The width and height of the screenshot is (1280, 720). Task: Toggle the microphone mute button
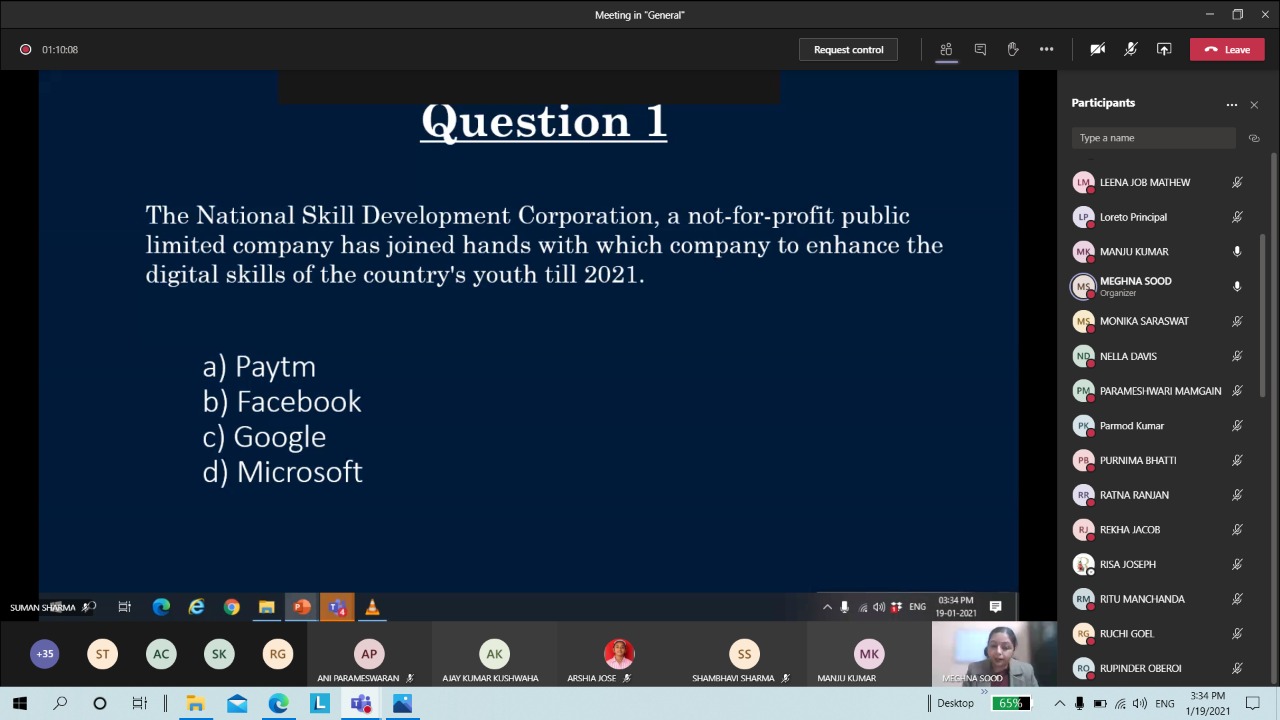1131,49
